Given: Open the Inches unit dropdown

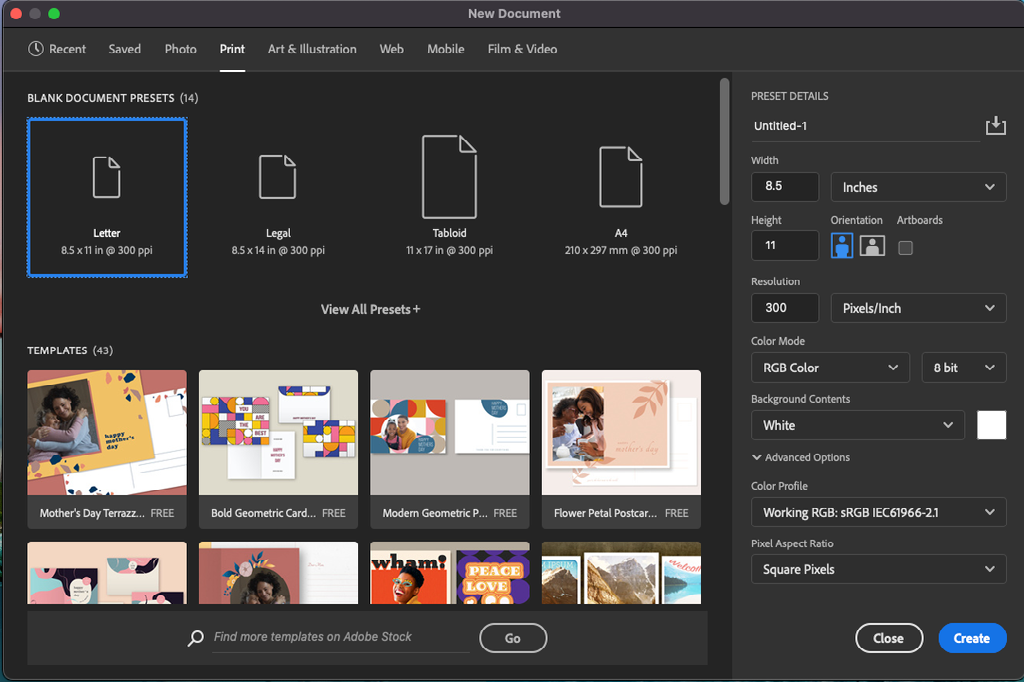Looking at the screenshot, I should pyautogui.click(x=918, y=187).
